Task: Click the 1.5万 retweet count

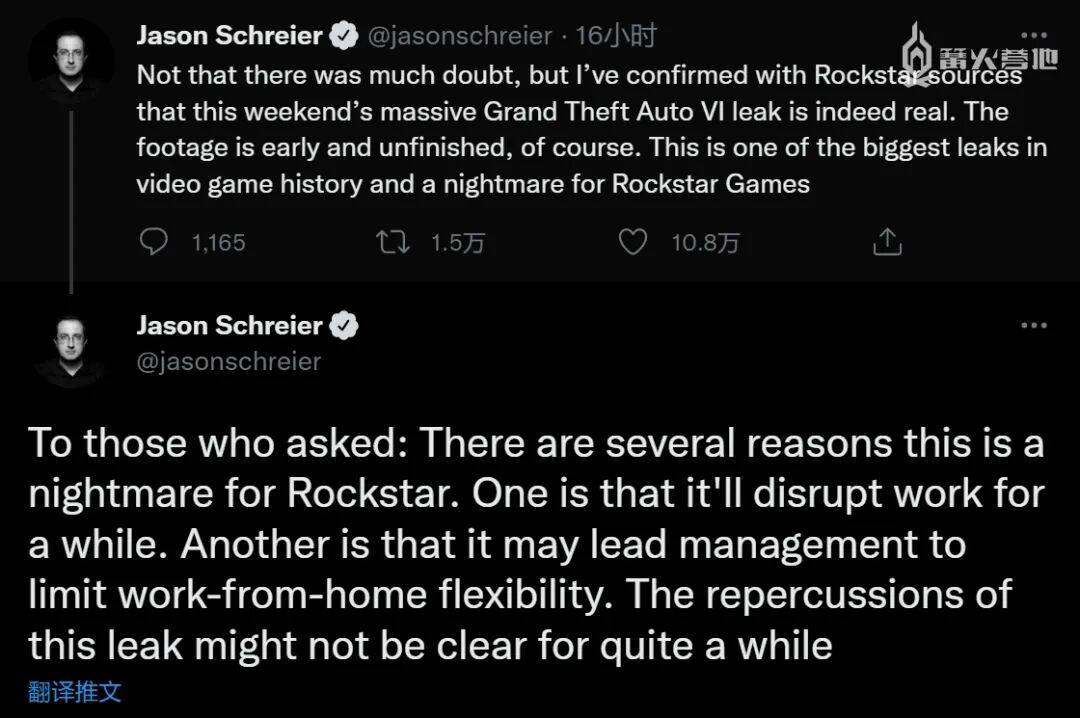Action: 457,243
